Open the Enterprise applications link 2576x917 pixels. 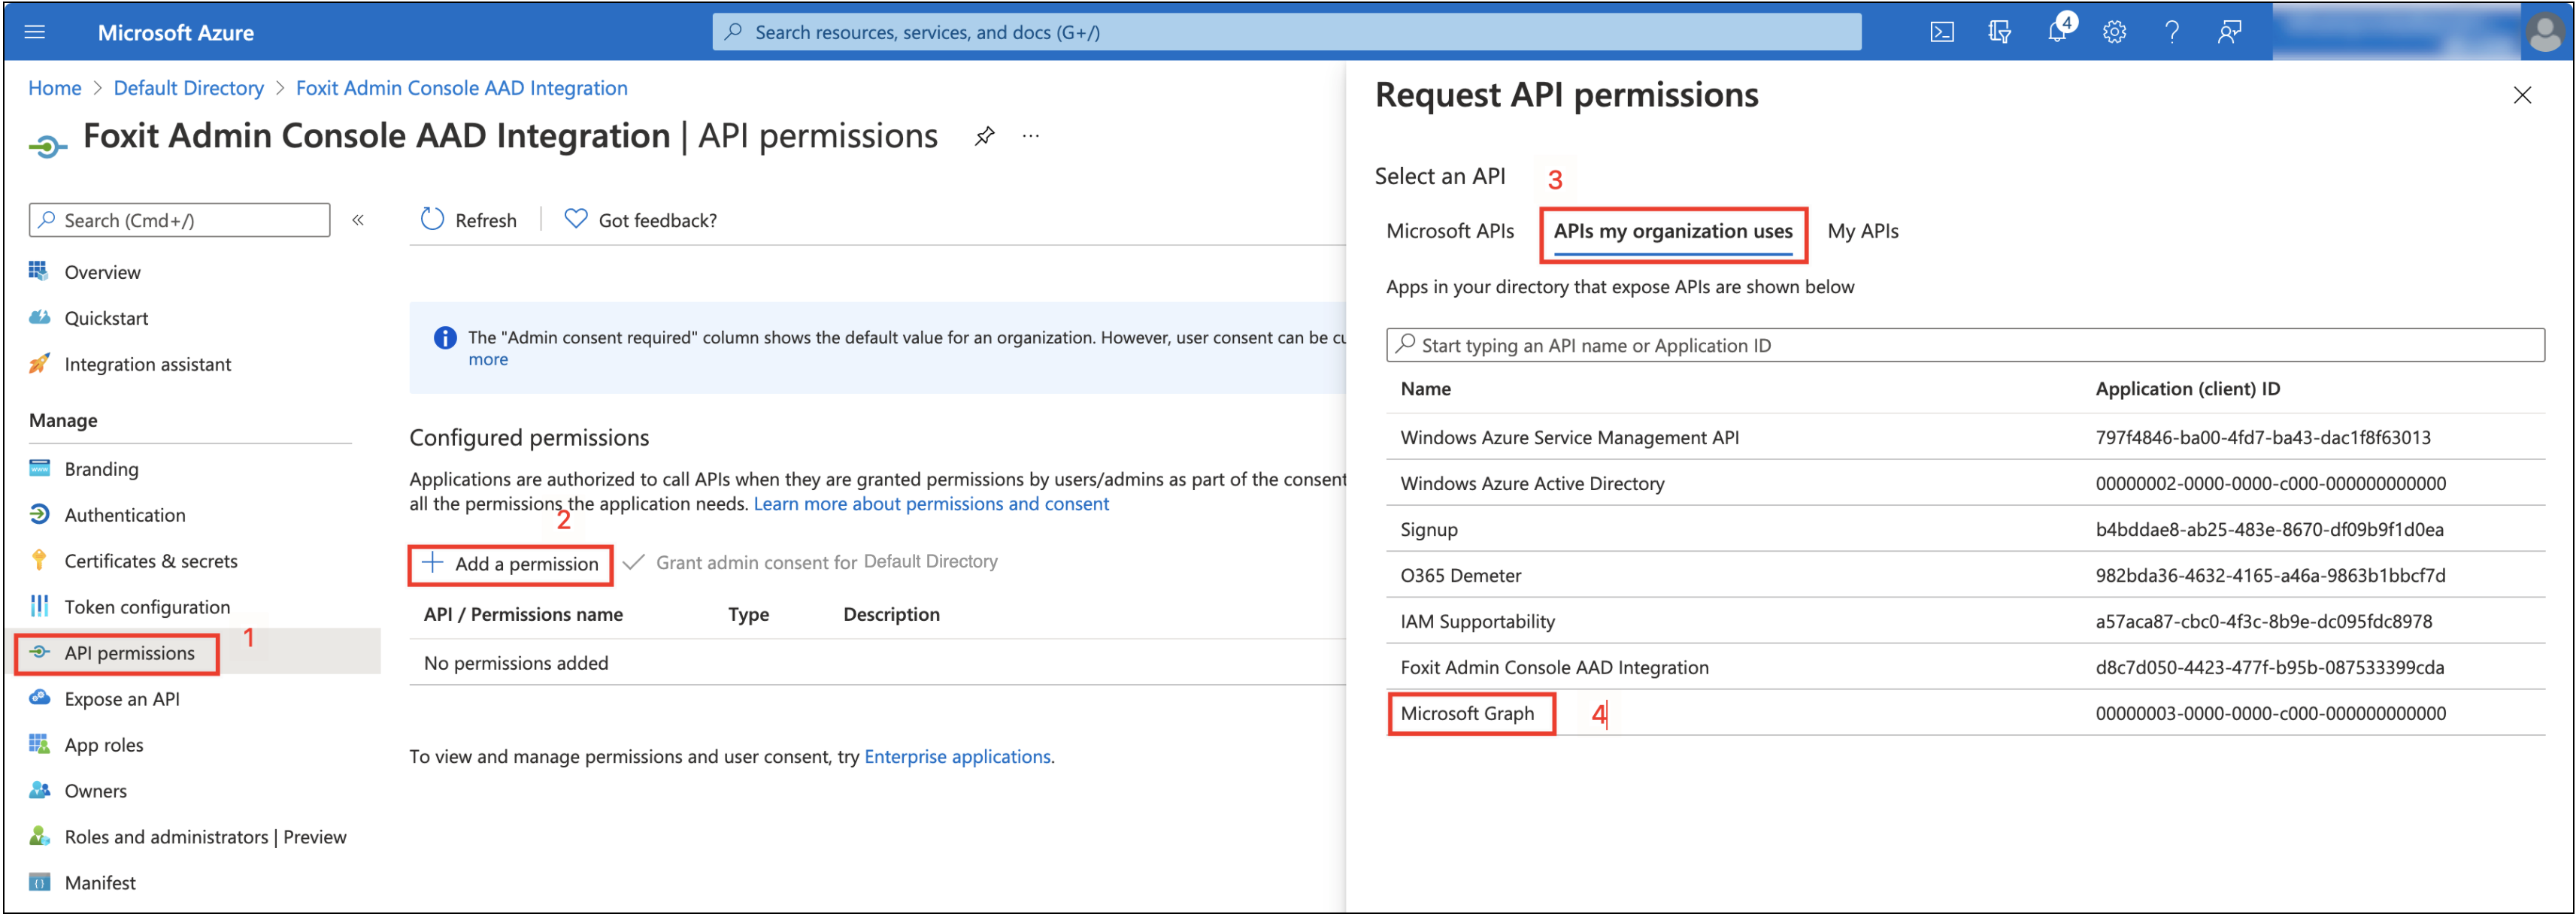click(957, 756)
